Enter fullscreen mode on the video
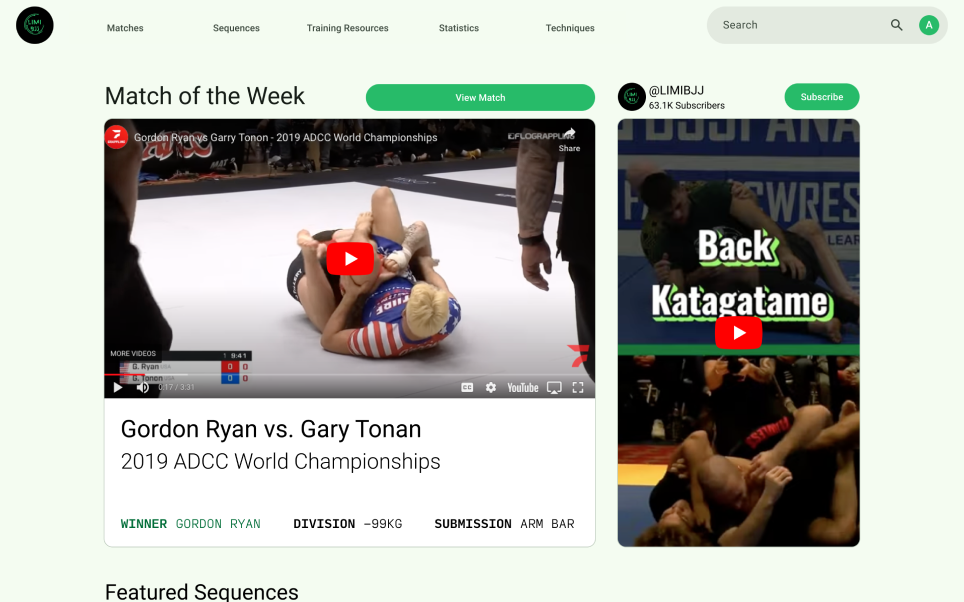This screenshot has width=964, height=602. click(x=578, y=387)
